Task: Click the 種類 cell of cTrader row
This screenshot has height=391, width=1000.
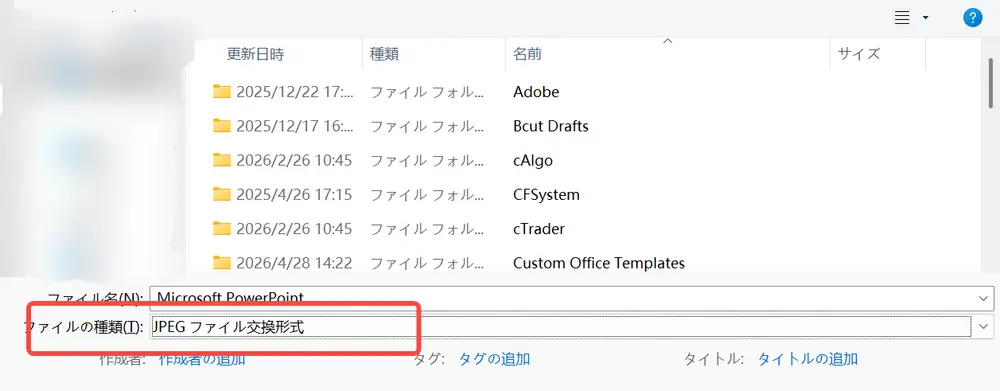Action: 427,229
